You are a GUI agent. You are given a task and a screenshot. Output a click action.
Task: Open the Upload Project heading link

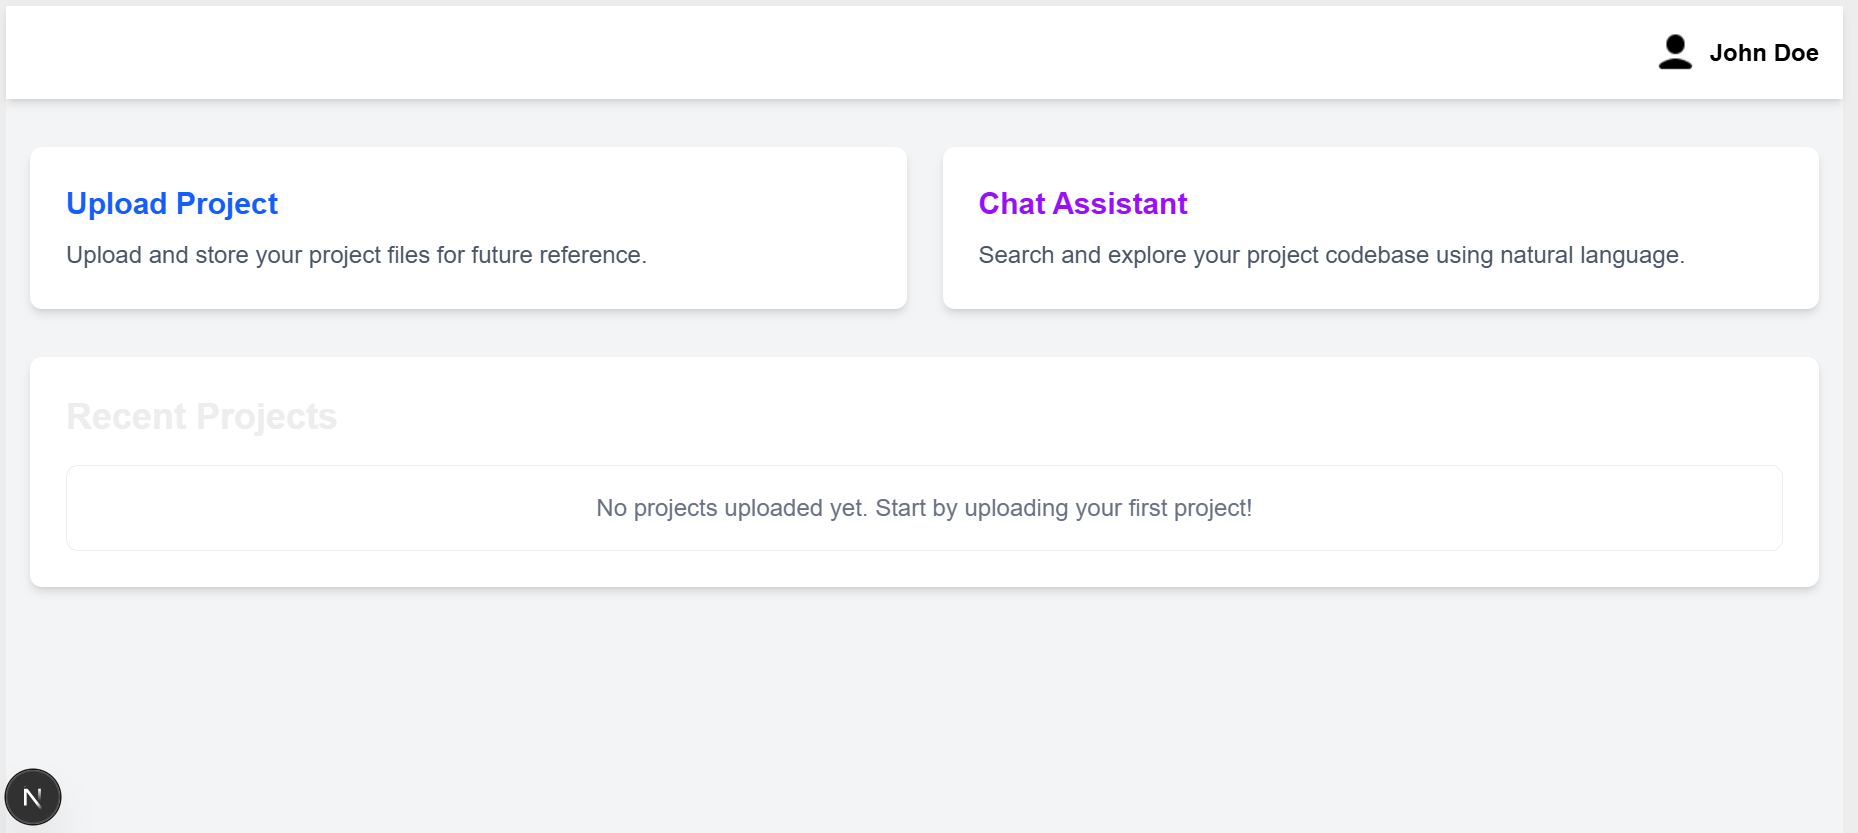172,204
